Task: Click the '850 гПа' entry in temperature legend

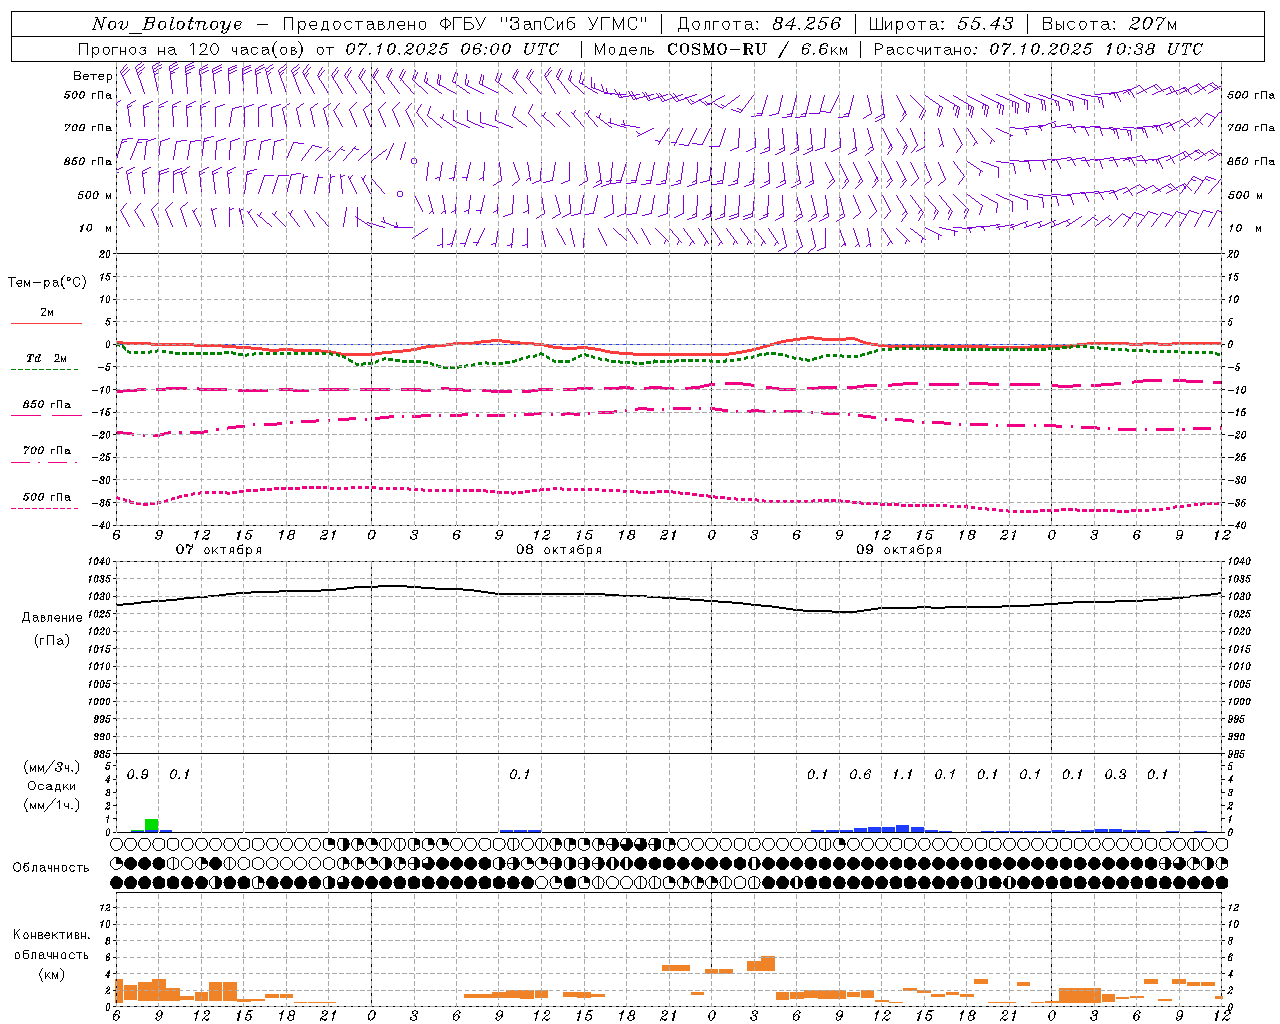Action: coord(47,404)
